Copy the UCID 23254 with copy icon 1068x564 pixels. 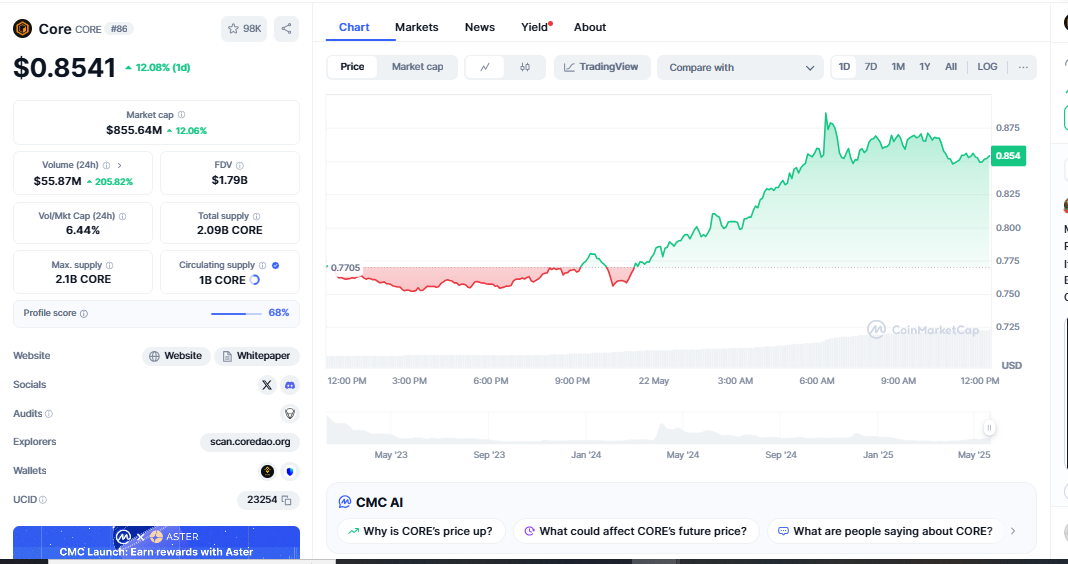click(x=287, y=500)
